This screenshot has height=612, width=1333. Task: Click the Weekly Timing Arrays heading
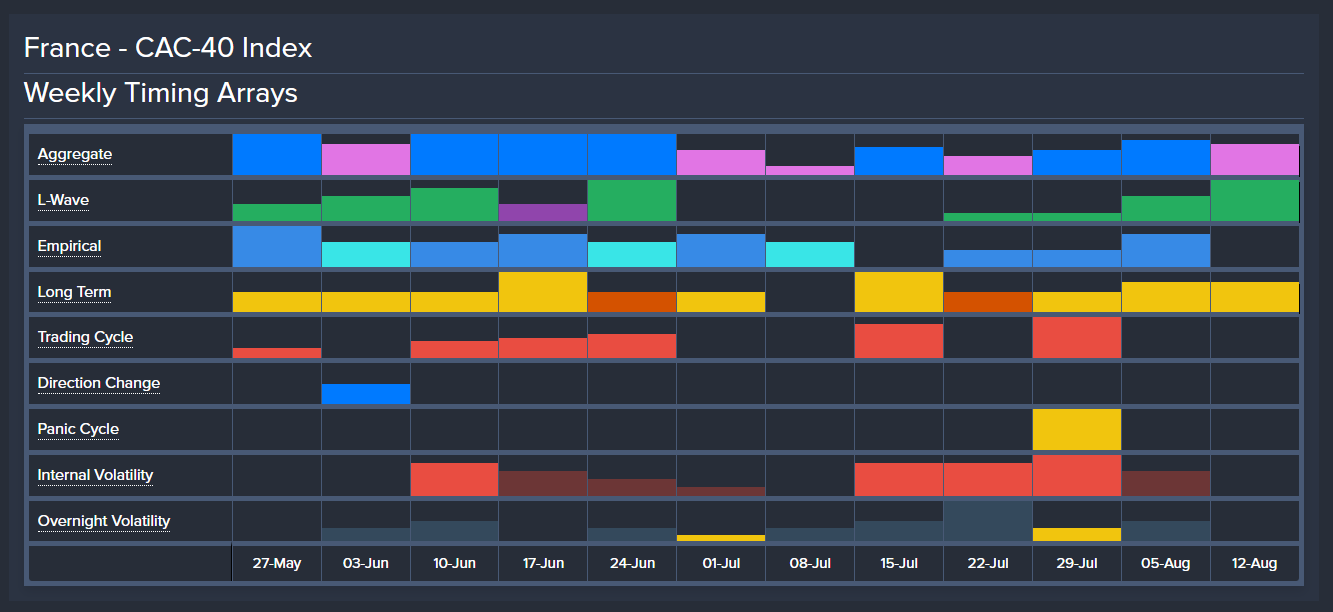click(x=161, y=93)
